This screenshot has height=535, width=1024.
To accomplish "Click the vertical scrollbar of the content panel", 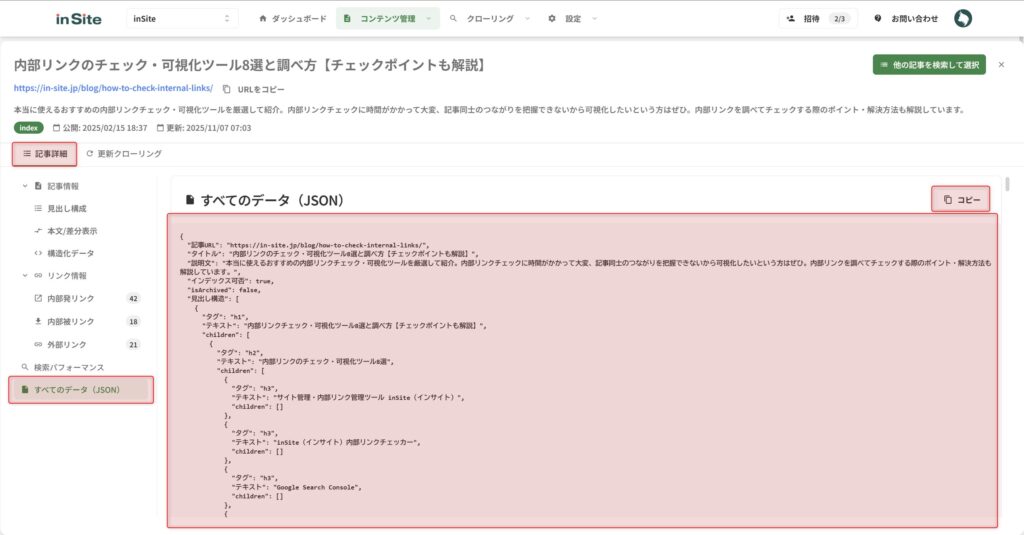I will pos(1008,184).
